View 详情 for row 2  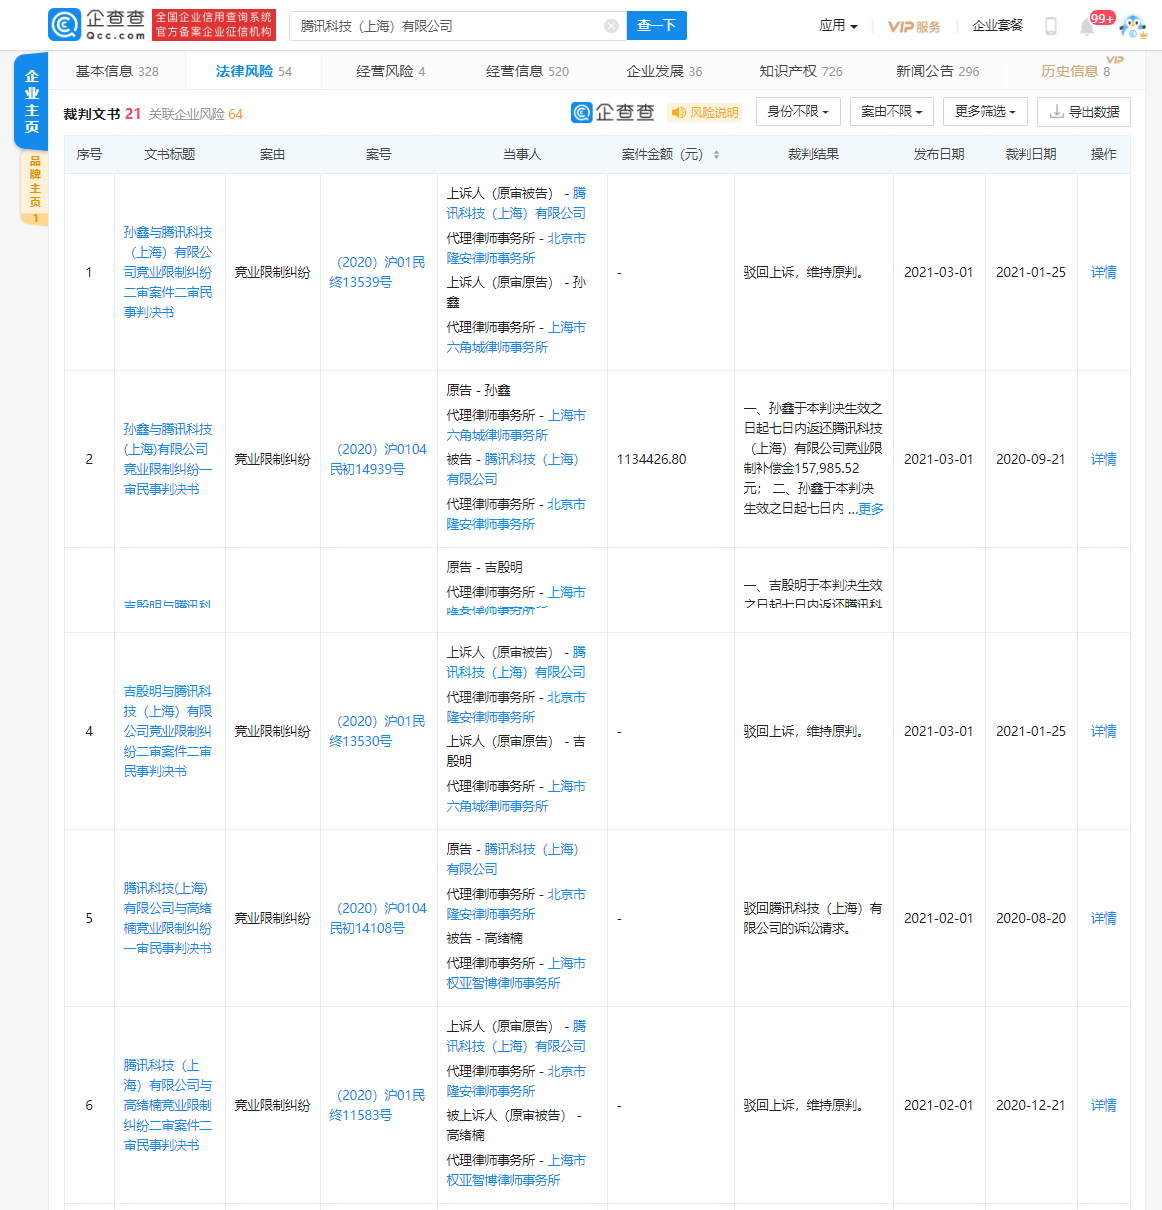(x=1104, y=459)
